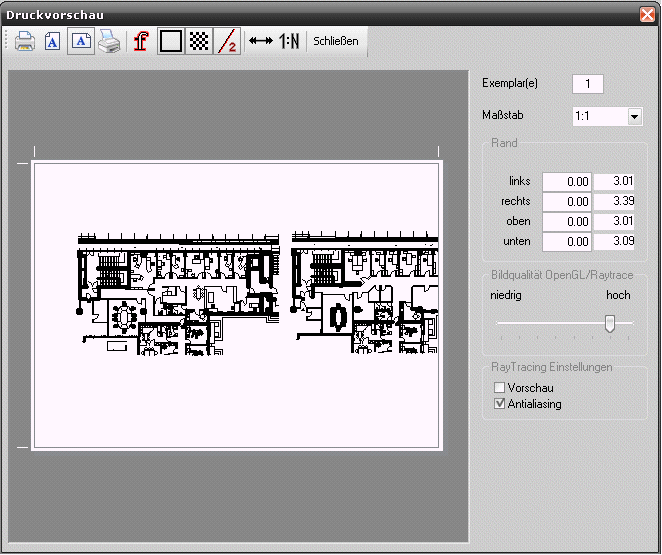Click the links margin 0.00 field
The width and height of the screenshot is (662, 555).
[x=567, y=181]
